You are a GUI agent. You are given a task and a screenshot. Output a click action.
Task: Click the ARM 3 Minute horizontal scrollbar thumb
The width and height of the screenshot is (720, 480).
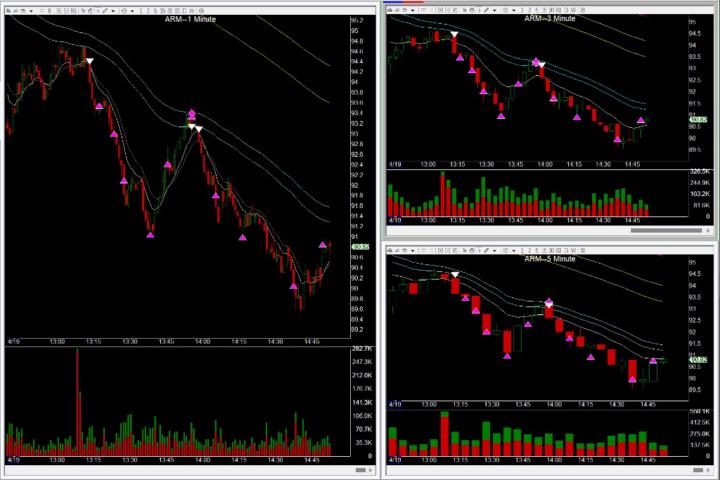point(666,230)
